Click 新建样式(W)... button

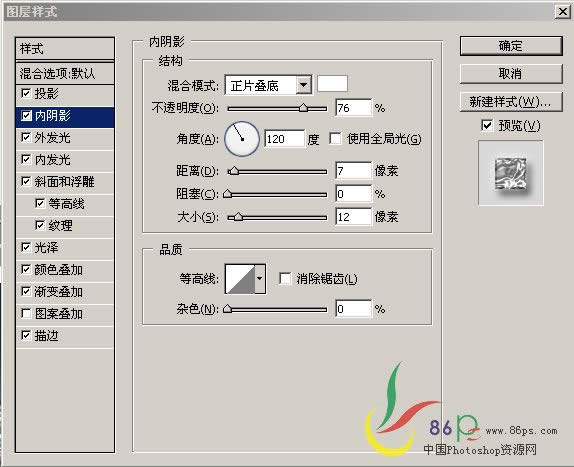pyautogui.click(x=511, y=102)
